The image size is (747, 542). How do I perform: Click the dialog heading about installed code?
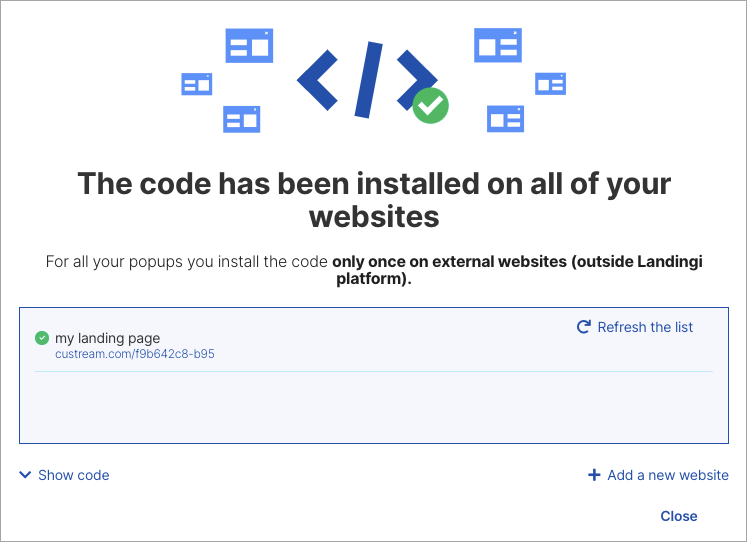(x=373, y=200)
